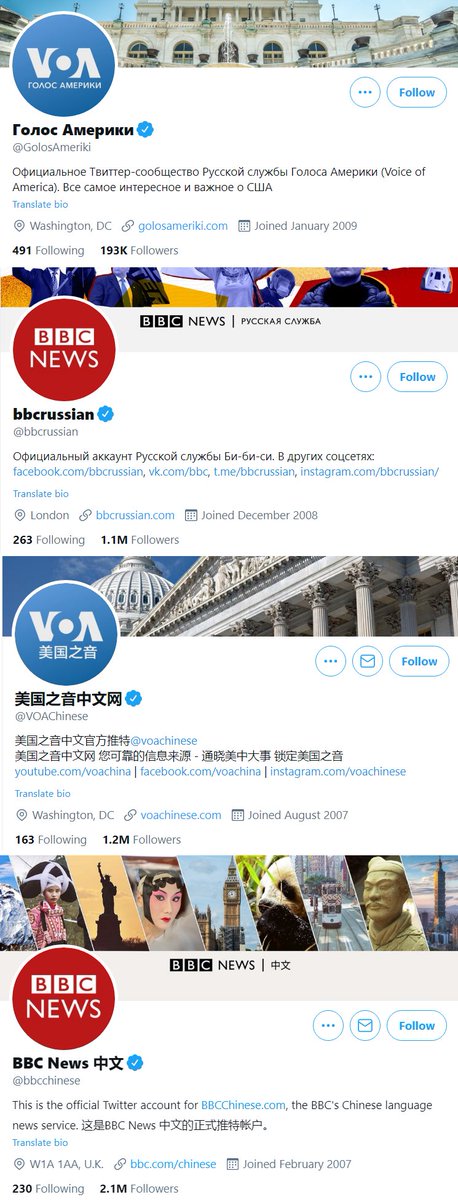Open voachinese.com website link
This screenshot has height=1200, width=458.
coord(181,815)
